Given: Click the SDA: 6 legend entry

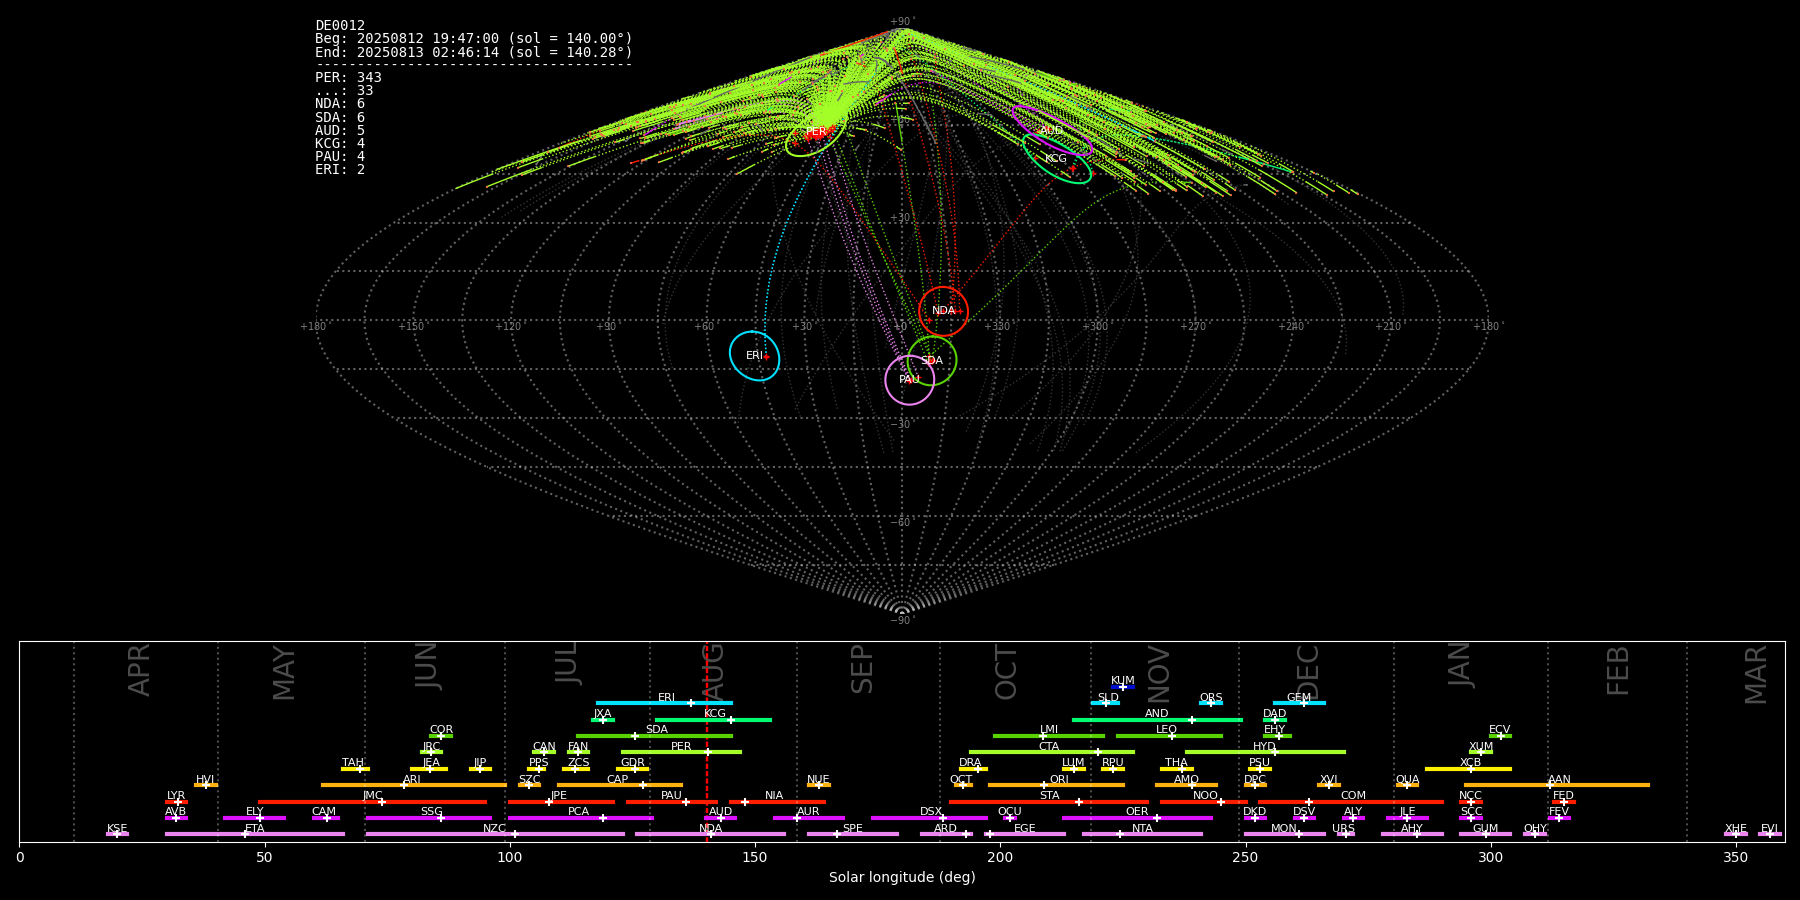Looking at the screenshot, I should [x=340, y=117].
